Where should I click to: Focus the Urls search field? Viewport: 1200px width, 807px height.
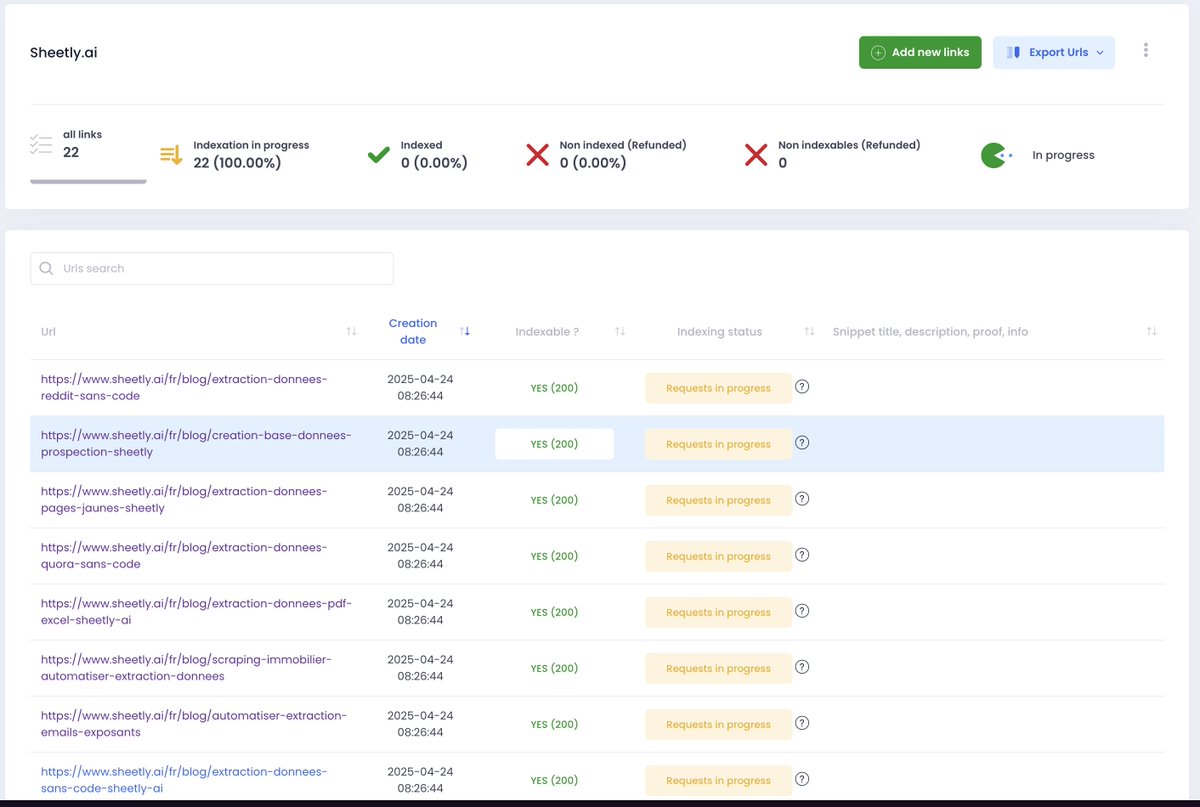point(212,268)
